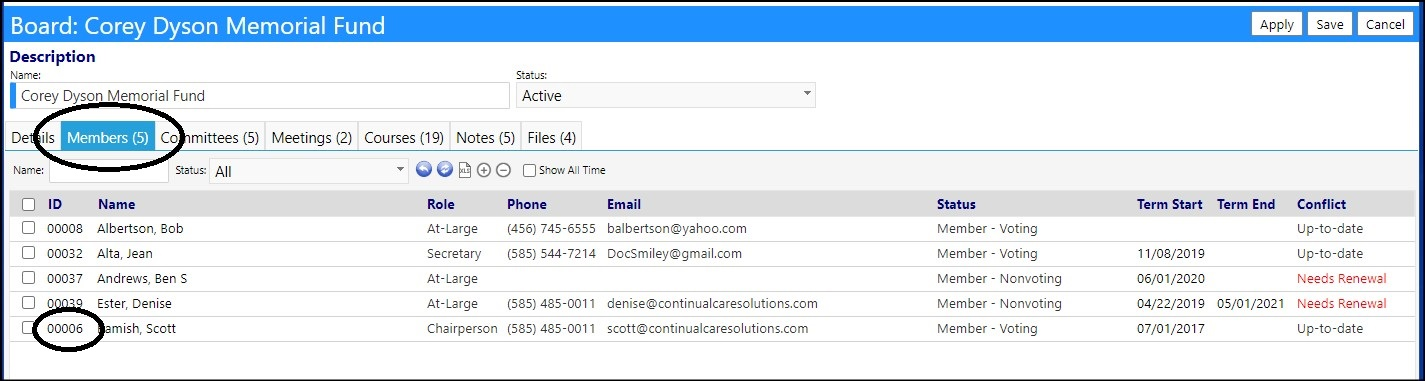Open the Courses (19) tab
Screen dimensions: 1425x381
[x=404, y=137]
